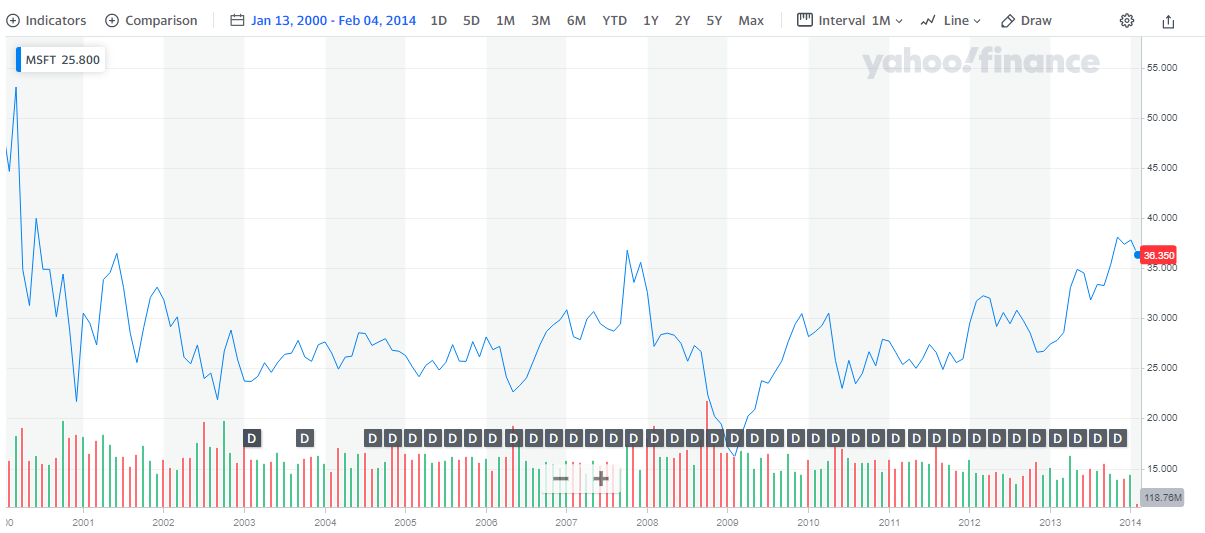This screenshot has width=1205, height=533.
Task: Click the MSFT 25.800 series label
Action: 62,60
